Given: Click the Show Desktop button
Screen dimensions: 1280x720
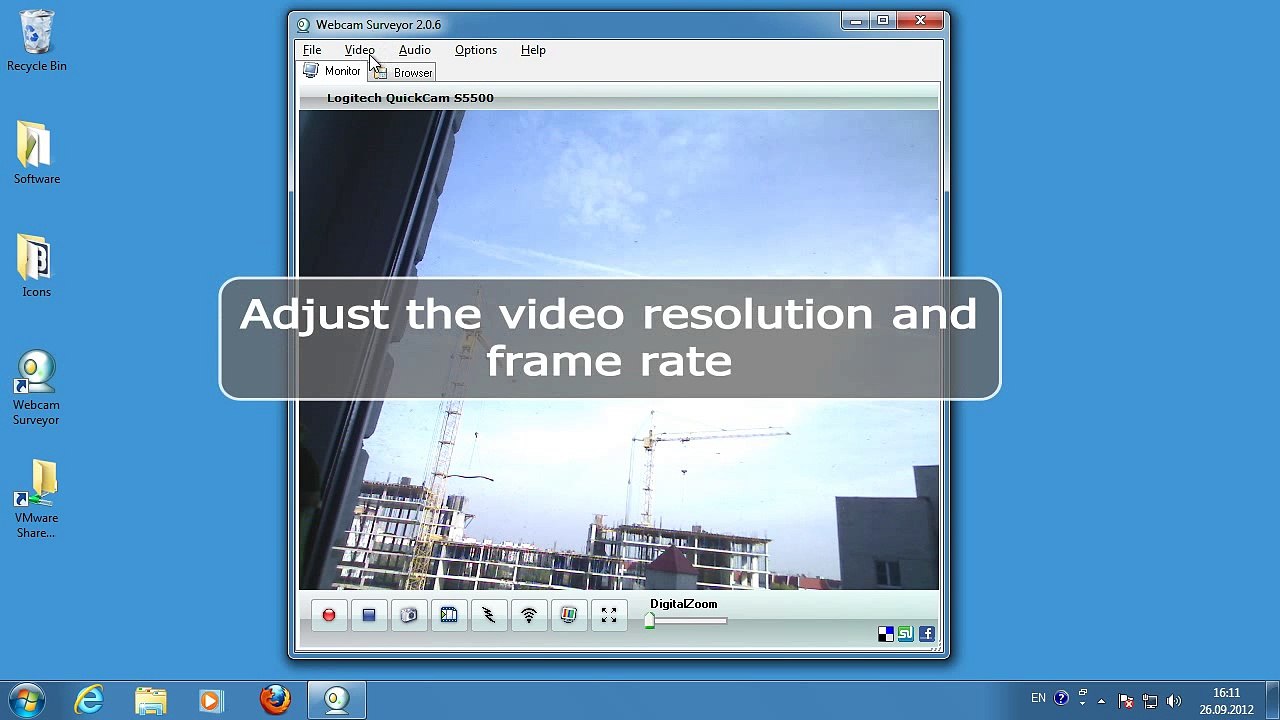Looking at the screenshot, I should [x=1272, y=701].
